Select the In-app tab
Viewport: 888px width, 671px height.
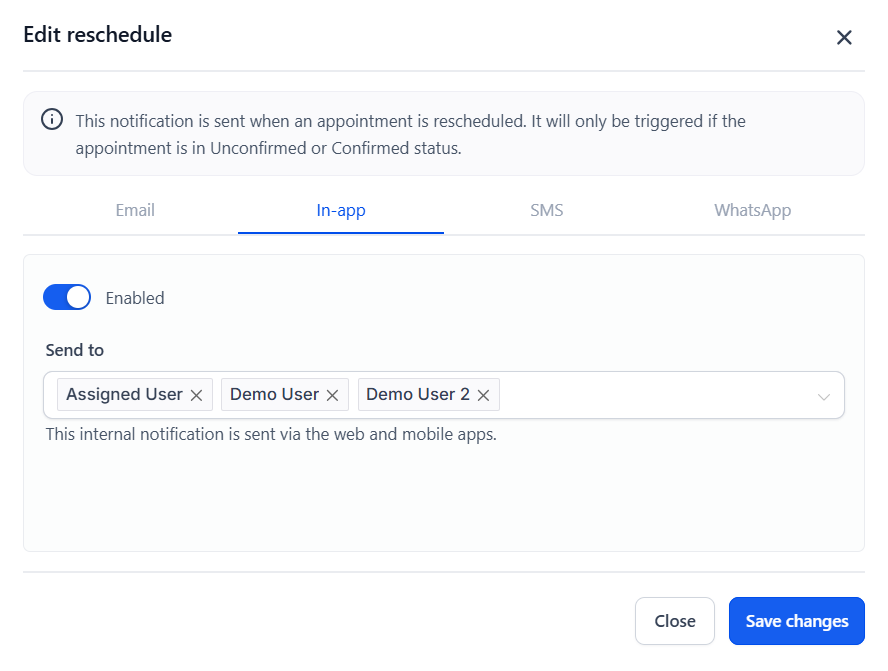(341, 210)
